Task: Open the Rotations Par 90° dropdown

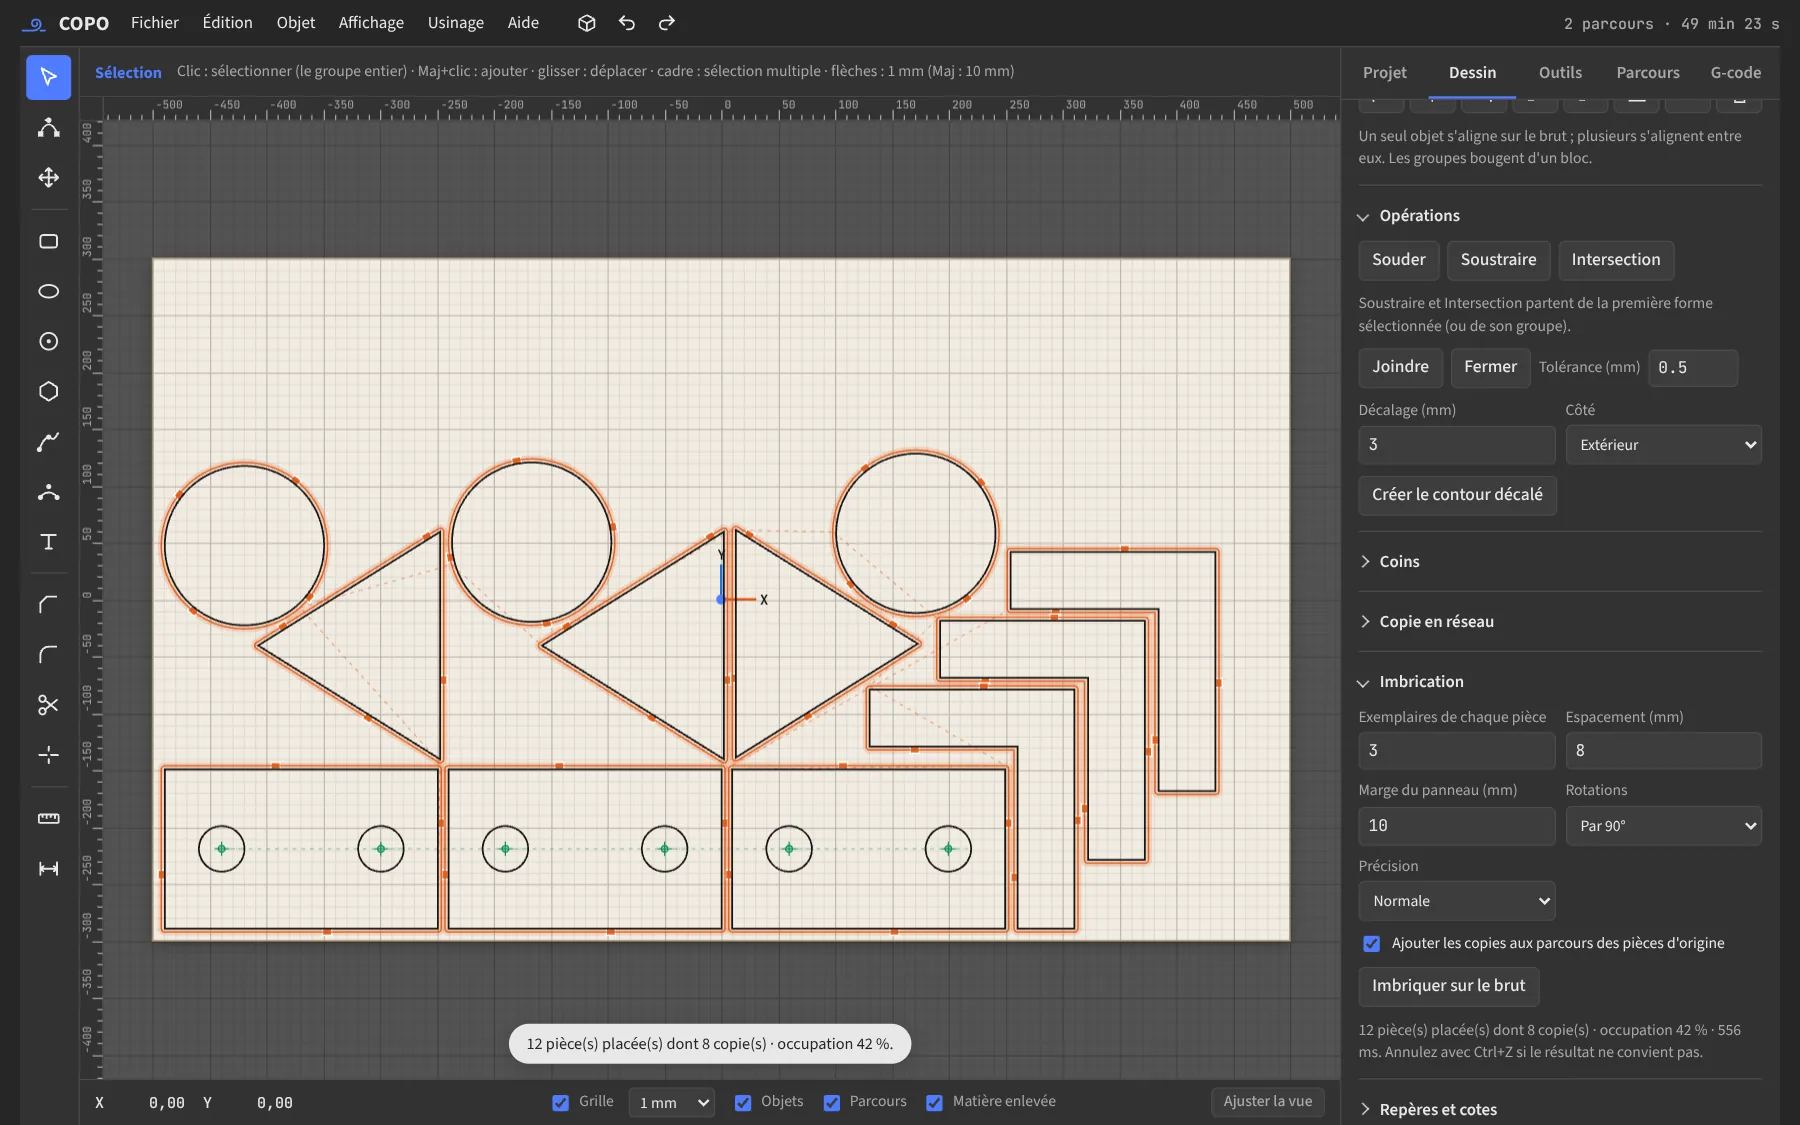Action: (x=1663, y=826)
